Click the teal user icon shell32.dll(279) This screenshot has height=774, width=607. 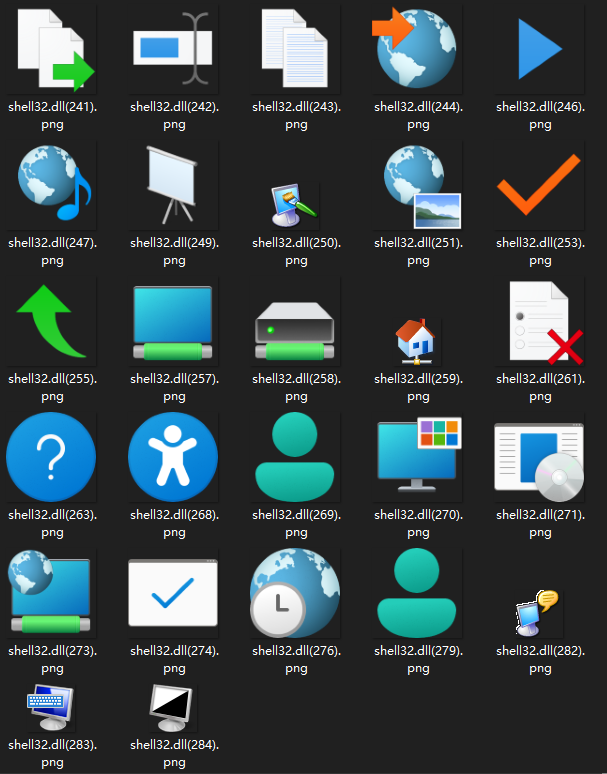pyautogui.click(x=417, y=592)
